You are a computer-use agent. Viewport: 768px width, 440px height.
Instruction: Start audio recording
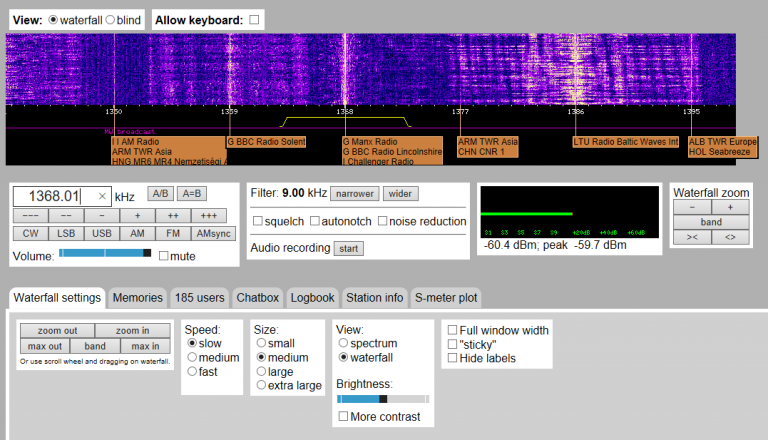[x=348, y=248]
